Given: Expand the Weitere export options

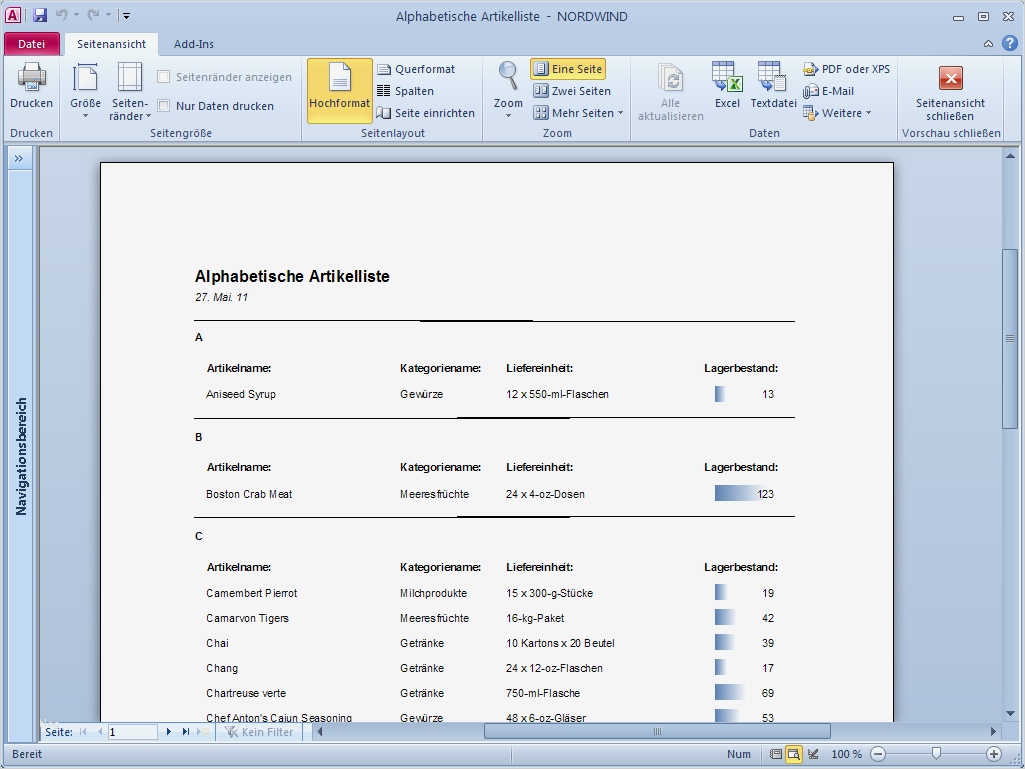Looking at the screenshot, I should (840, 113).
